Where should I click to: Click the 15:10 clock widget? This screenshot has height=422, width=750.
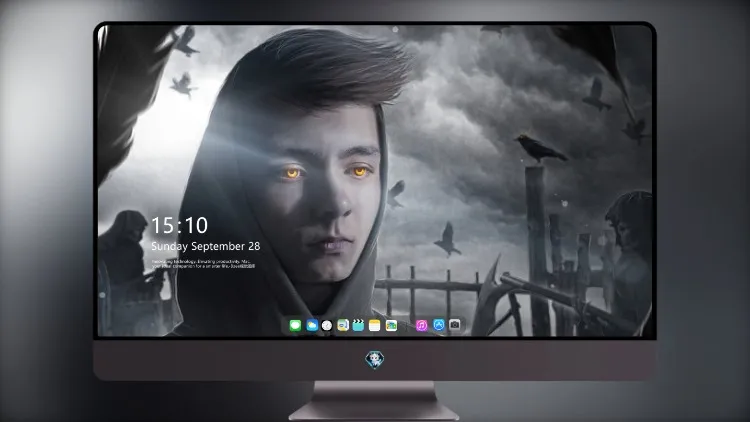click(x=179, y=225)
